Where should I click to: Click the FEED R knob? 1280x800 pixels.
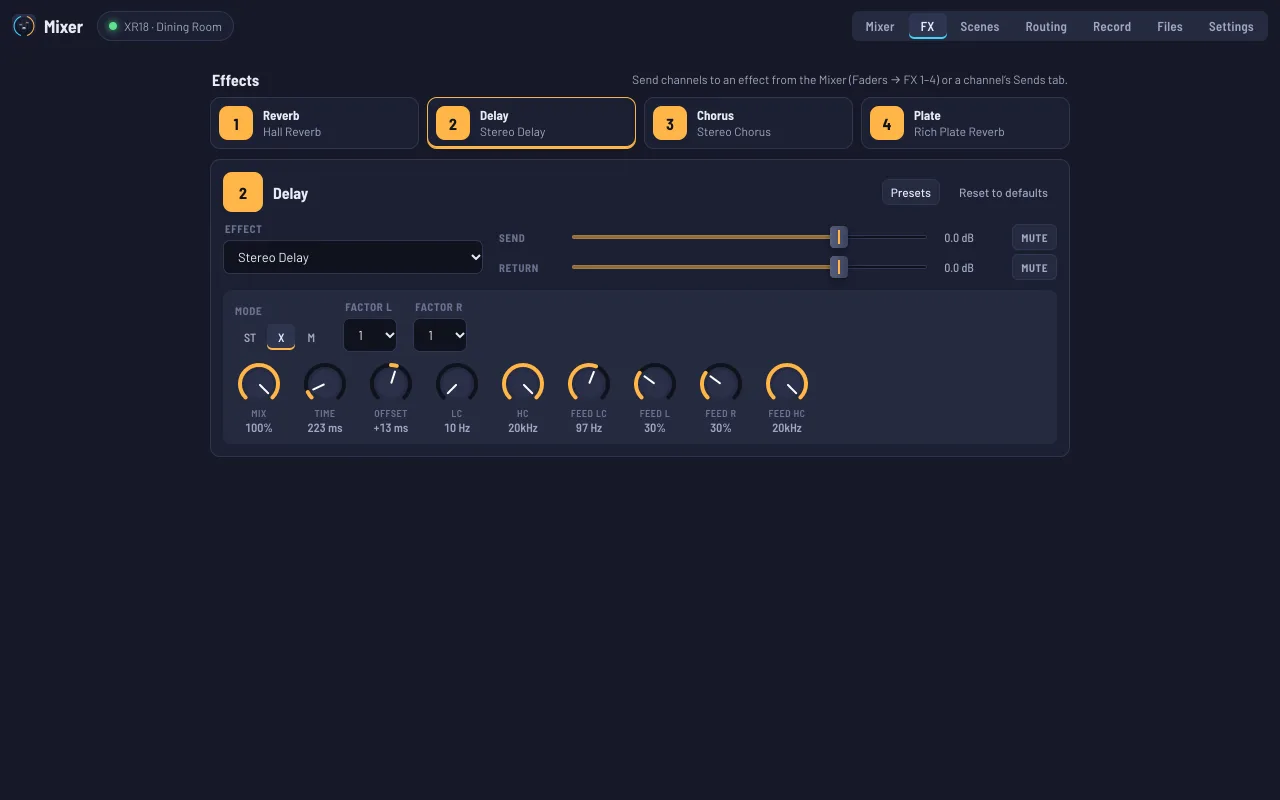click(721, 384)
